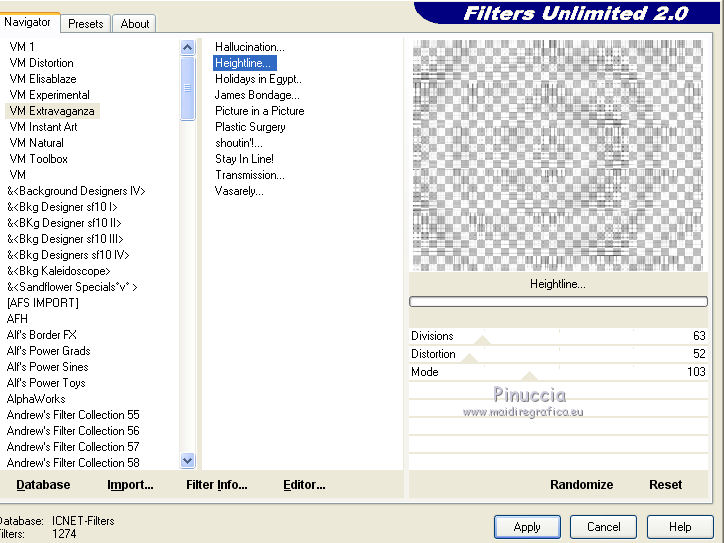Image resolution: width=724 pixels, height=543 pixels.
Task: Select the VM 1 category
Action: click(x=22, y=47)
